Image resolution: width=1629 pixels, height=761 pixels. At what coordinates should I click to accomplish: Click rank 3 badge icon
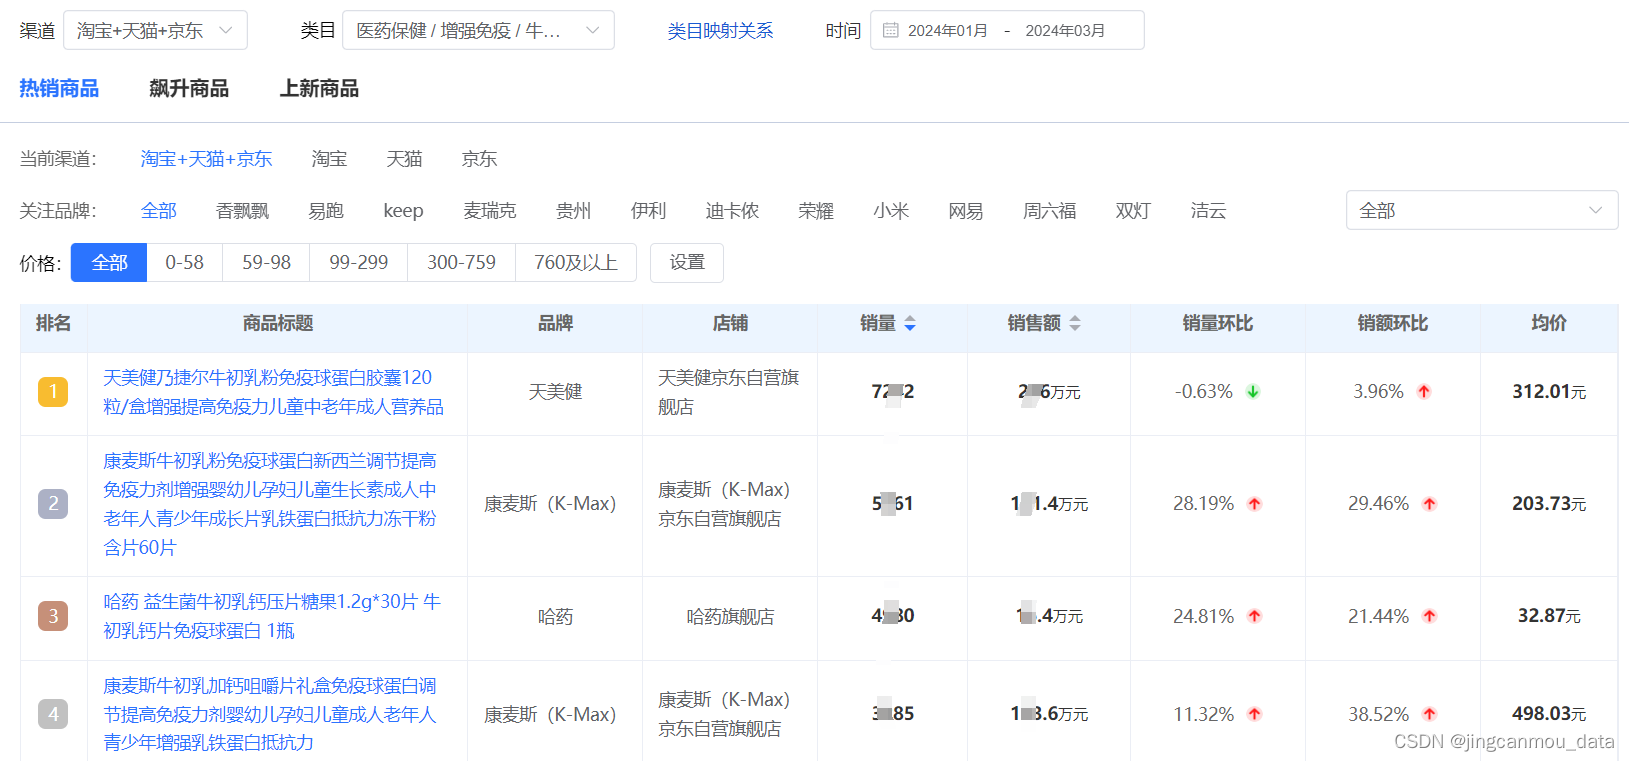point(53,616)
